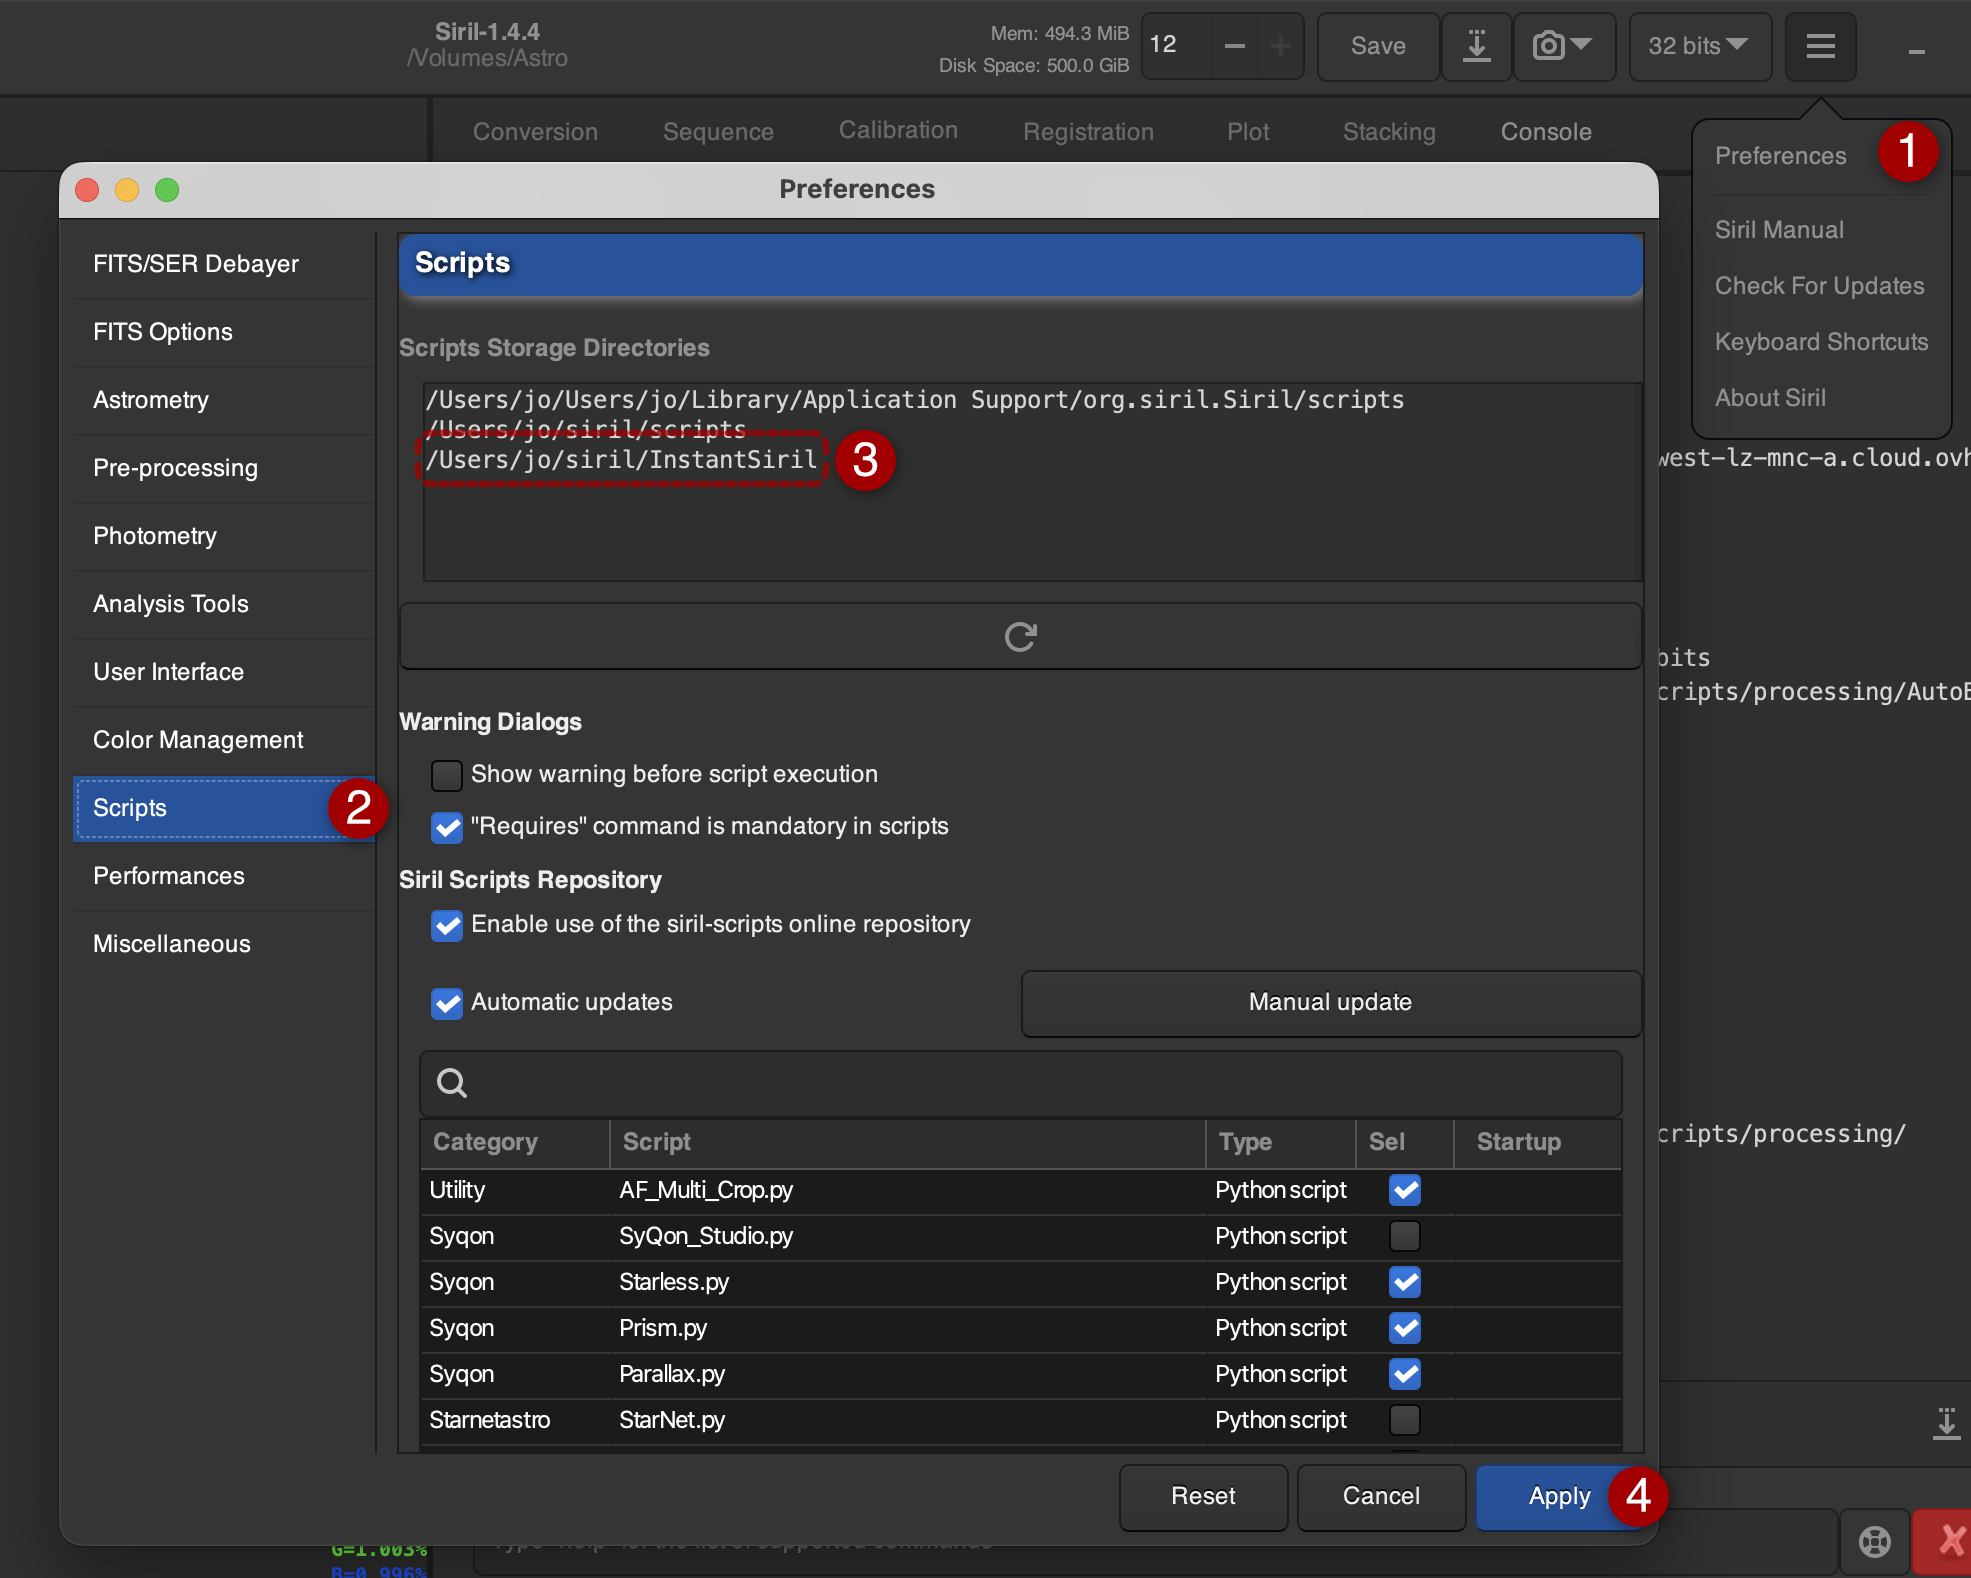Screen dimensions: 1971x1578
Task: Open FITS Options preferences section
Action: [x=224, y=332]
